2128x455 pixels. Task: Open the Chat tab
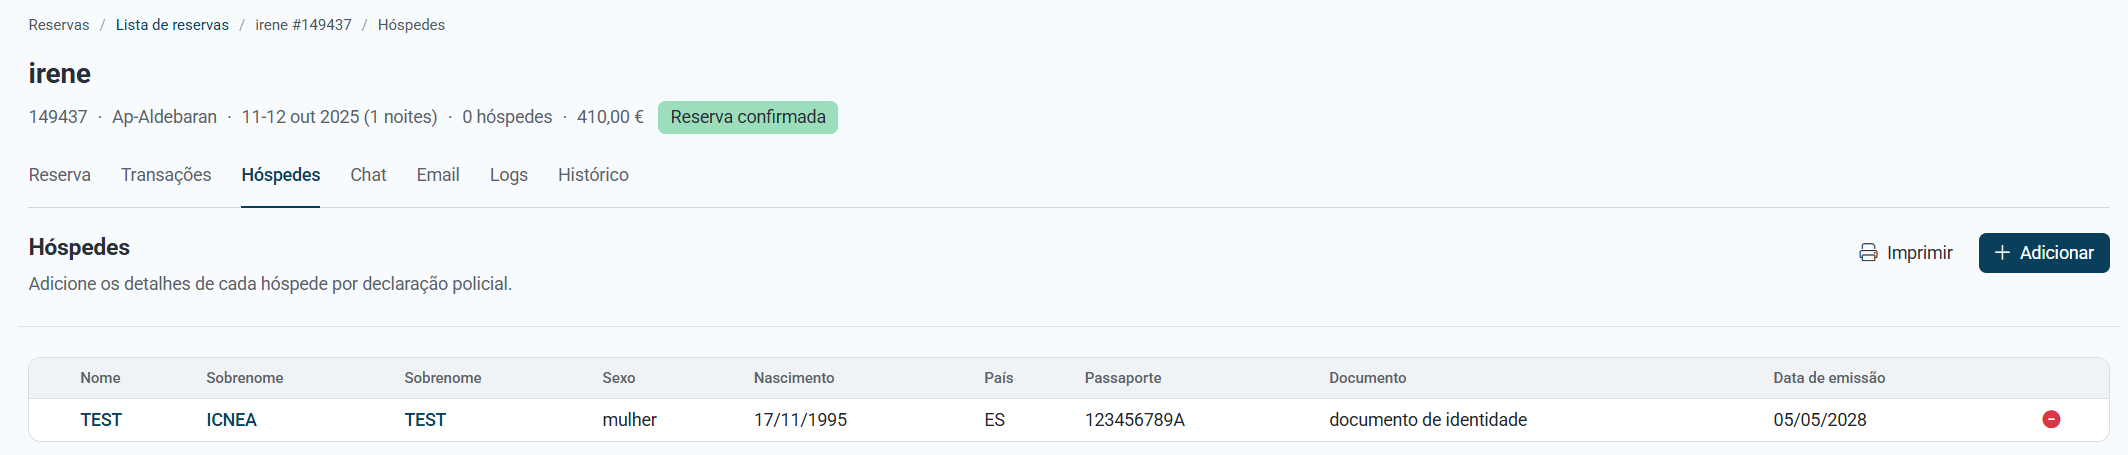pyautogui.click(x=368, y=175)
